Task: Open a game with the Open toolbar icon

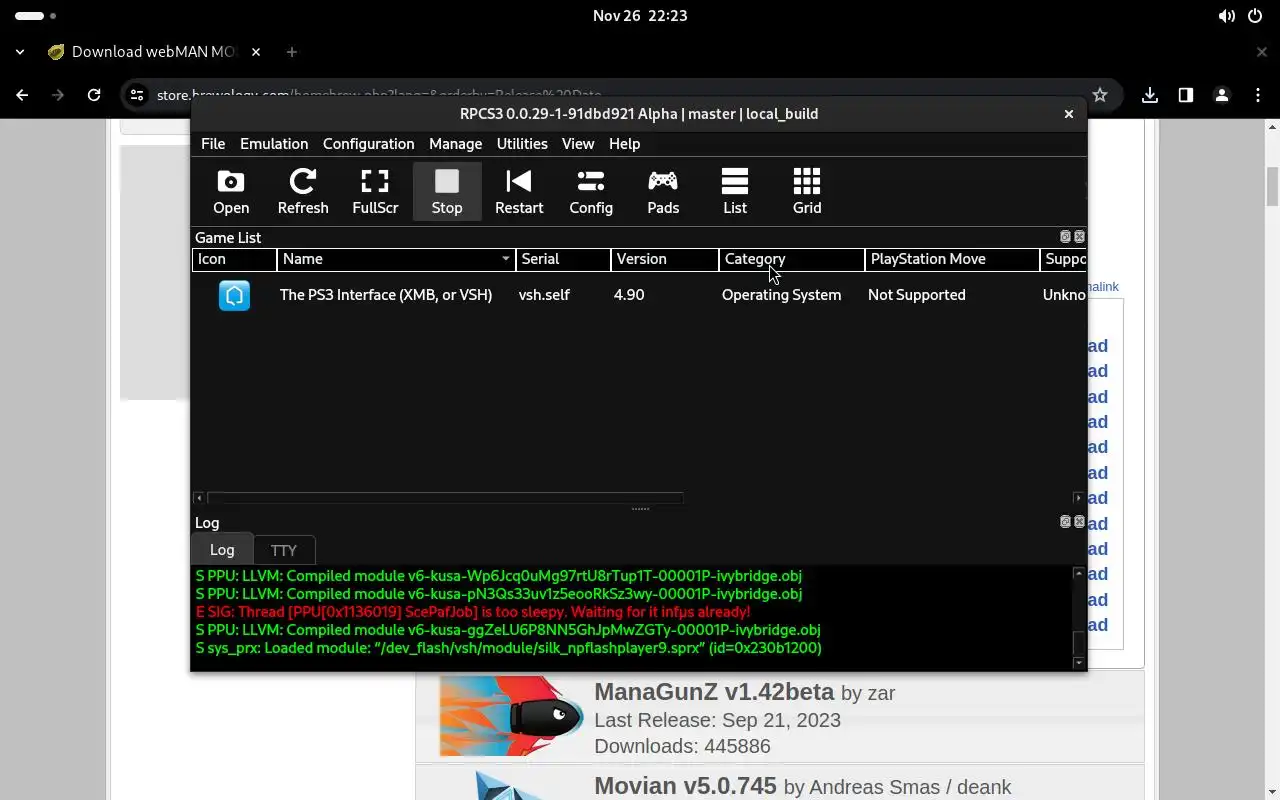Action: [x=231, y=192]
